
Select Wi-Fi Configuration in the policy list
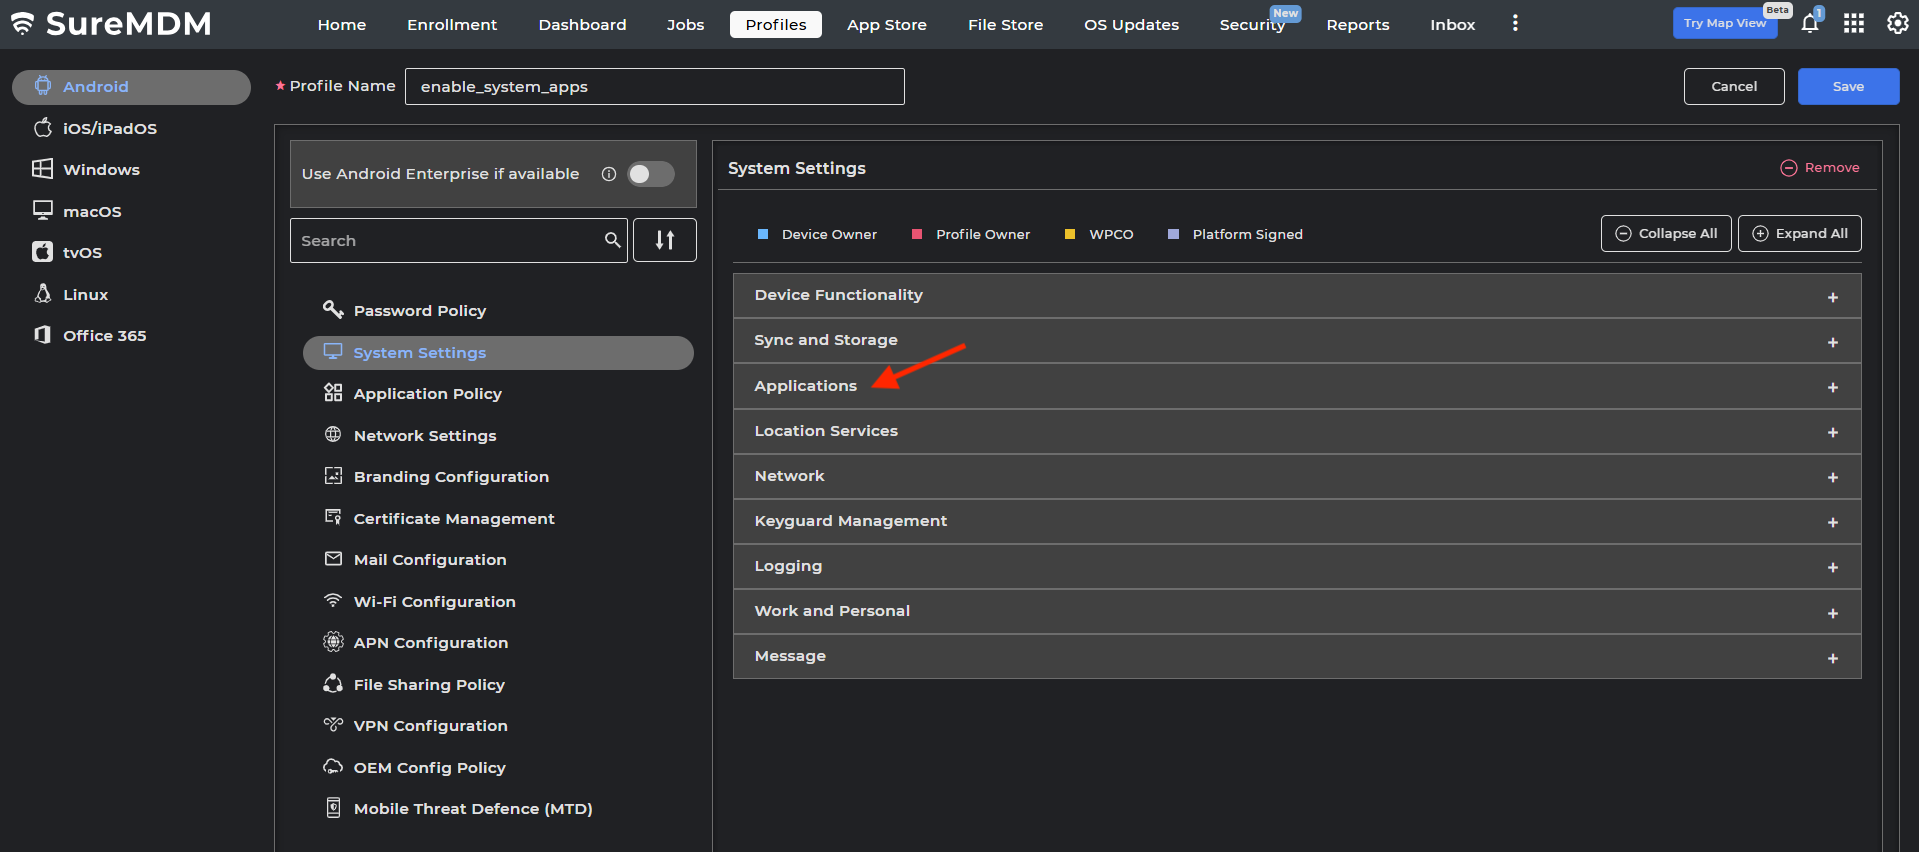pyautogui.click(x=434, y=601)
